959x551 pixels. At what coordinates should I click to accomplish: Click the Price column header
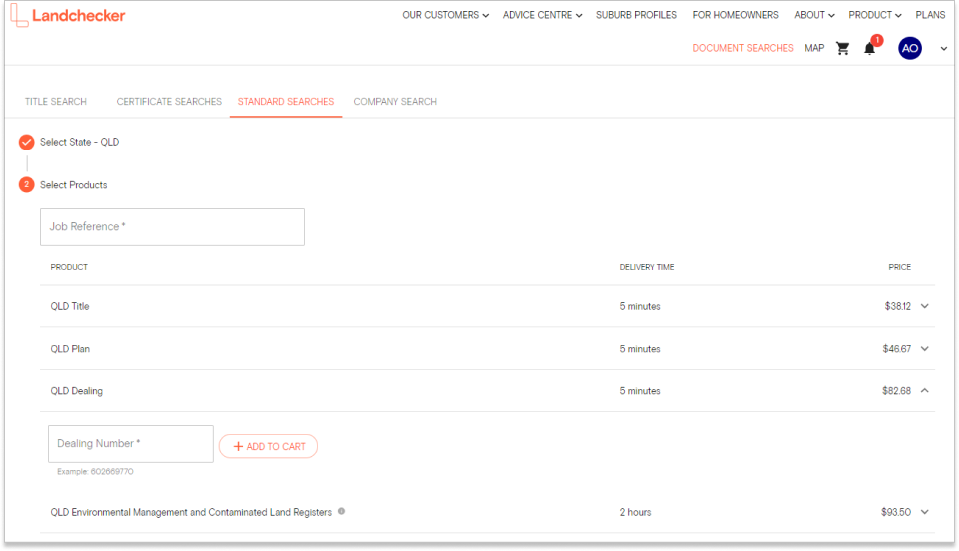900,267
